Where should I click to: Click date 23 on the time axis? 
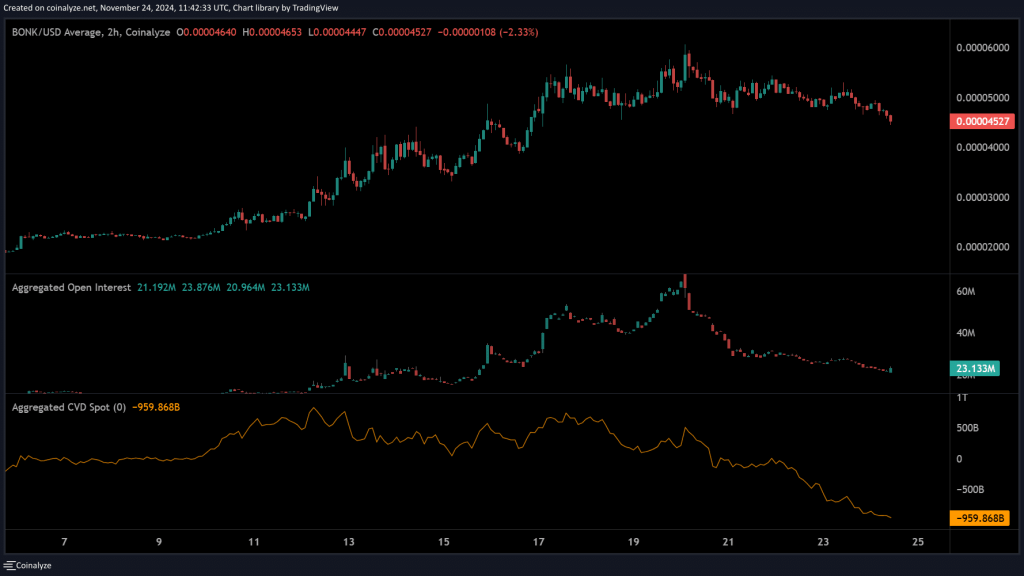[x=823, y=542]
